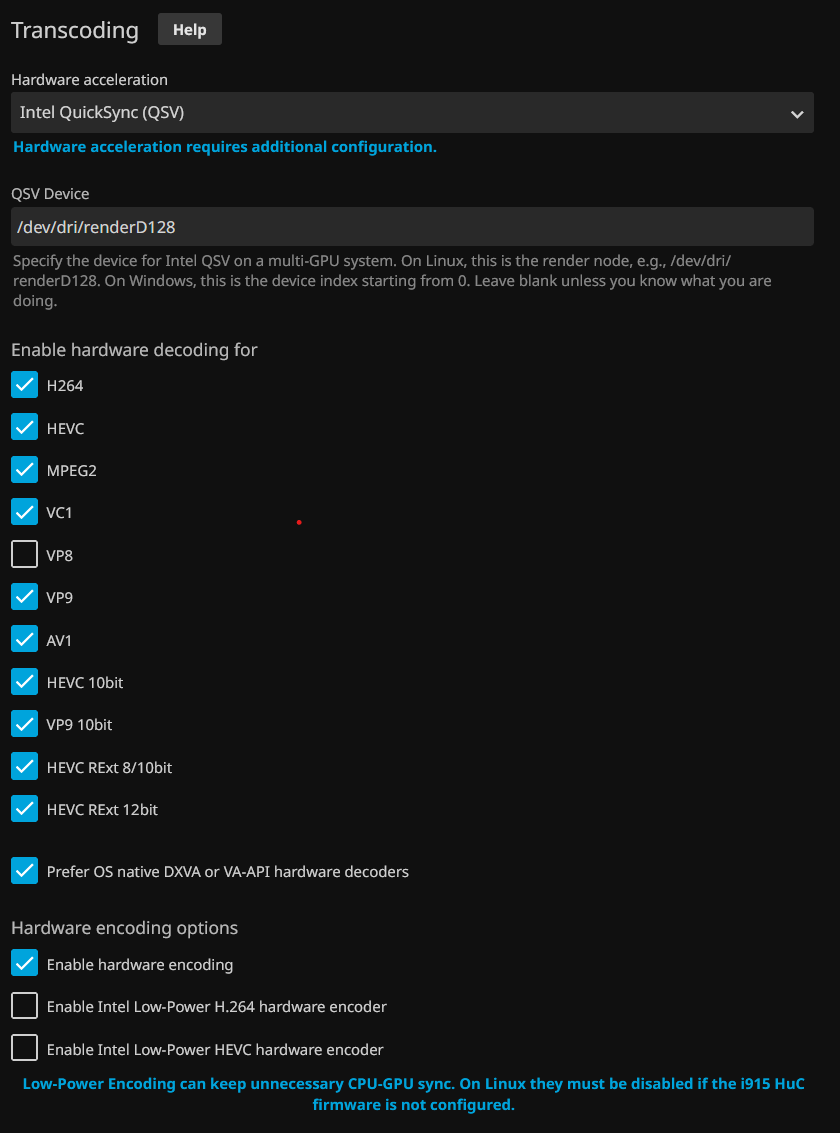
Task: Click the QSV Device input field
Action: (x=412, y=227)
